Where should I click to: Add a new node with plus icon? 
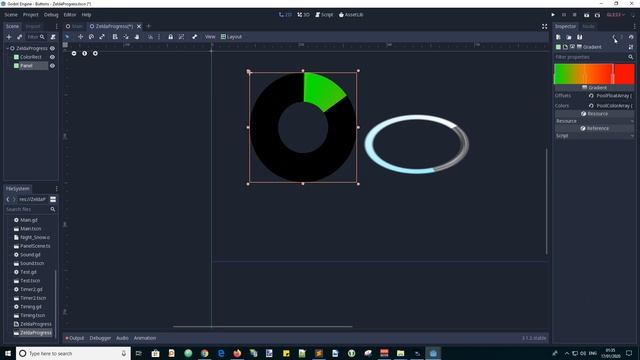(9, 37)
